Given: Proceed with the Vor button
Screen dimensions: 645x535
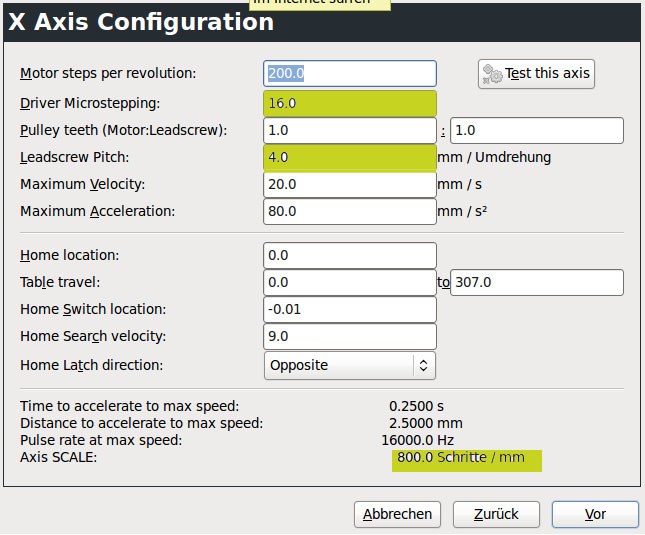Looking at the screenshot, I should pyautogui.click(x=595, y=514).
